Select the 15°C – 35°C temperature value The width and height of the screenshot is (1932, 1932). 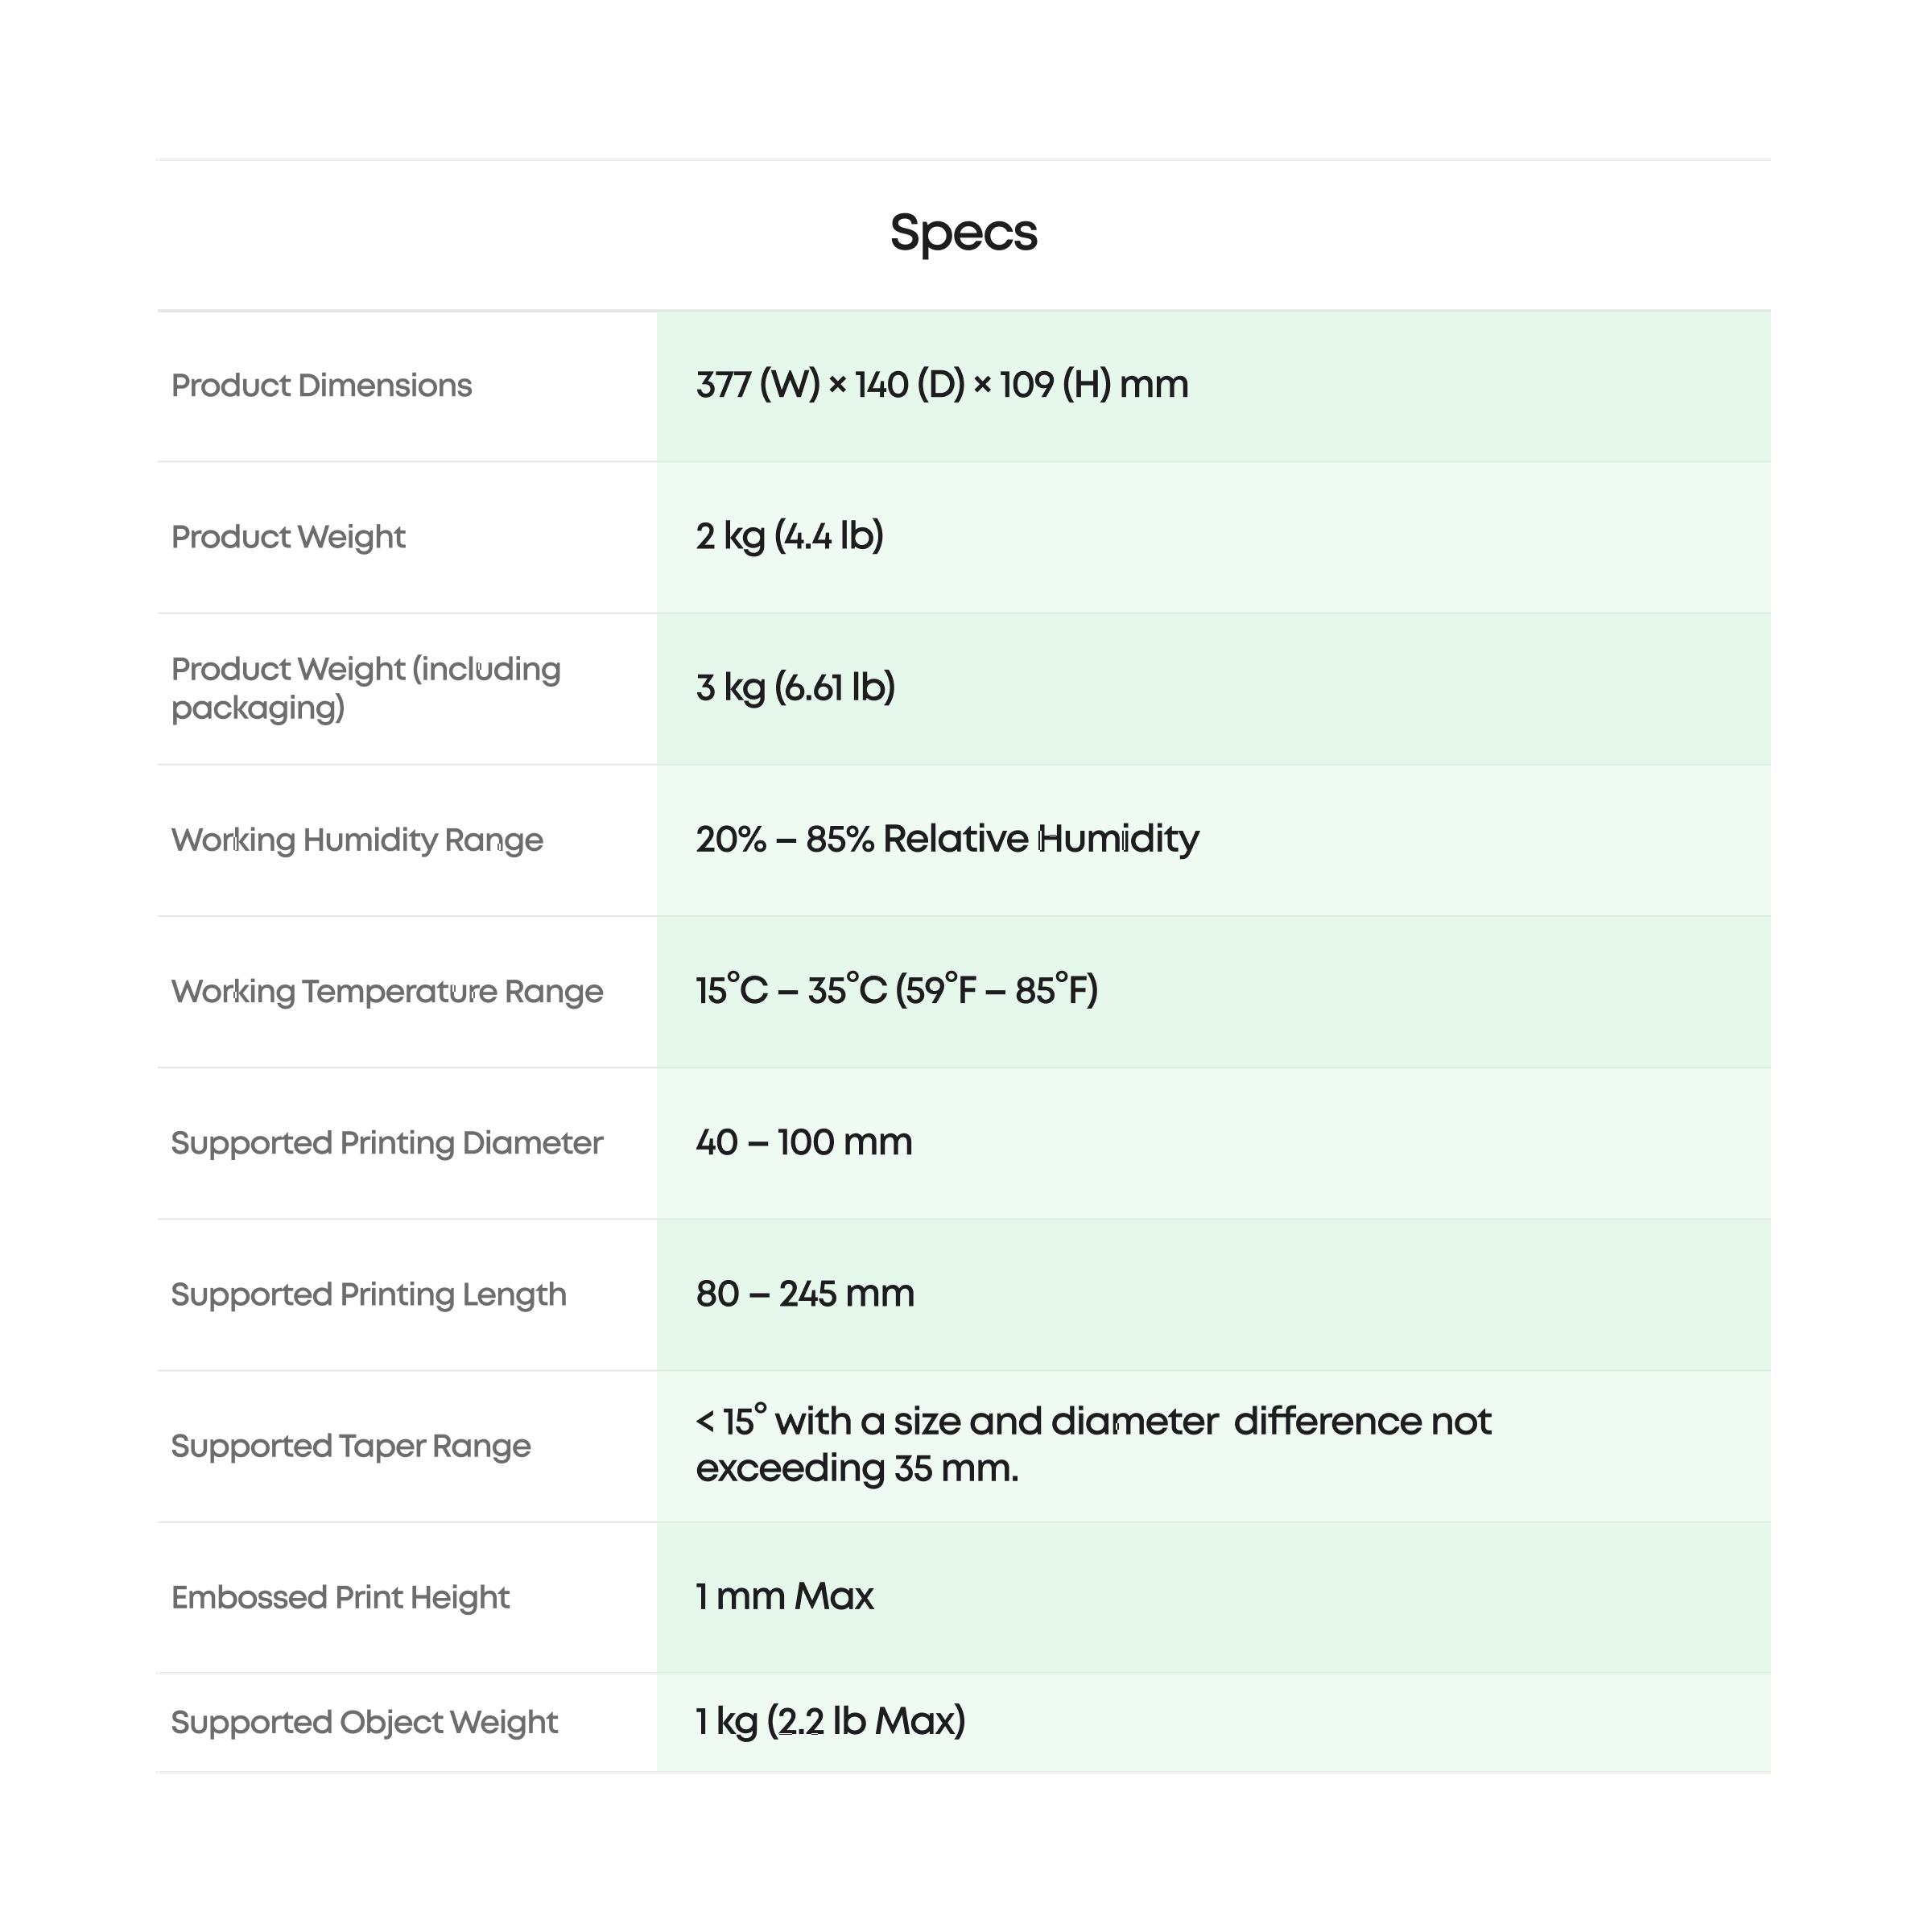point(896,991)
